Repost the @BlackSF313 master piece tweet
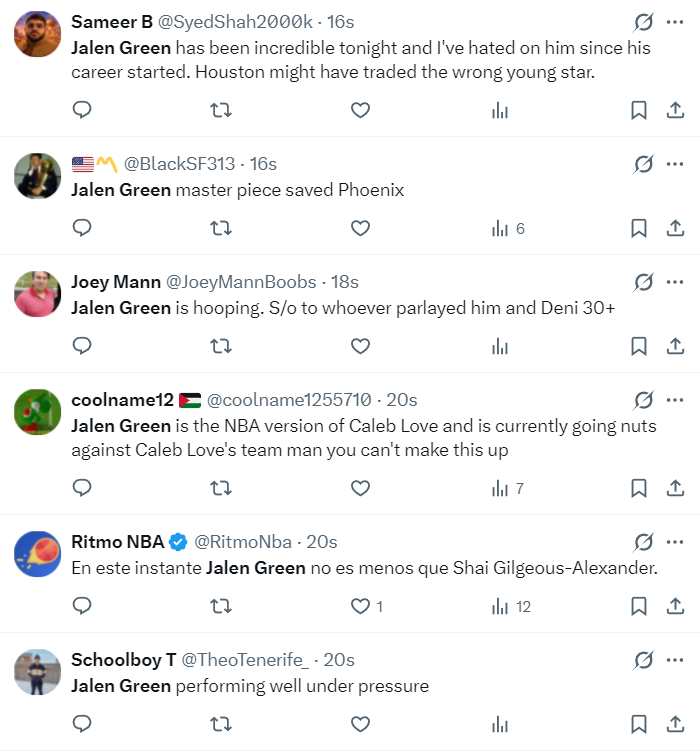The image size is (700, 753). pyautogui.click(x=221, y=229)
